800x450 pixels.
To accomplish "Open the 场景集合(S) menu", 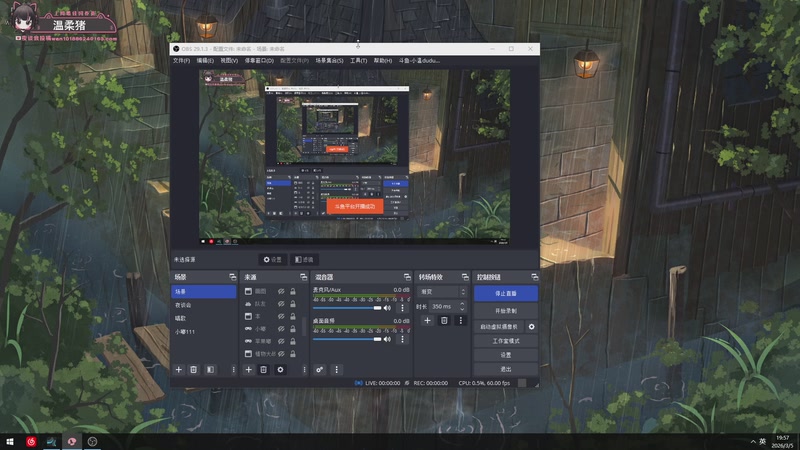I will (329, 61).
